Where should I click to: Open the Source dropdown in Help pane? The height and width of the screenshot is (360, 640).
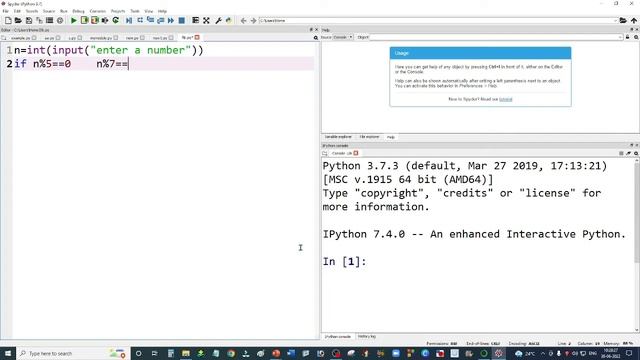tap(343, 37)
